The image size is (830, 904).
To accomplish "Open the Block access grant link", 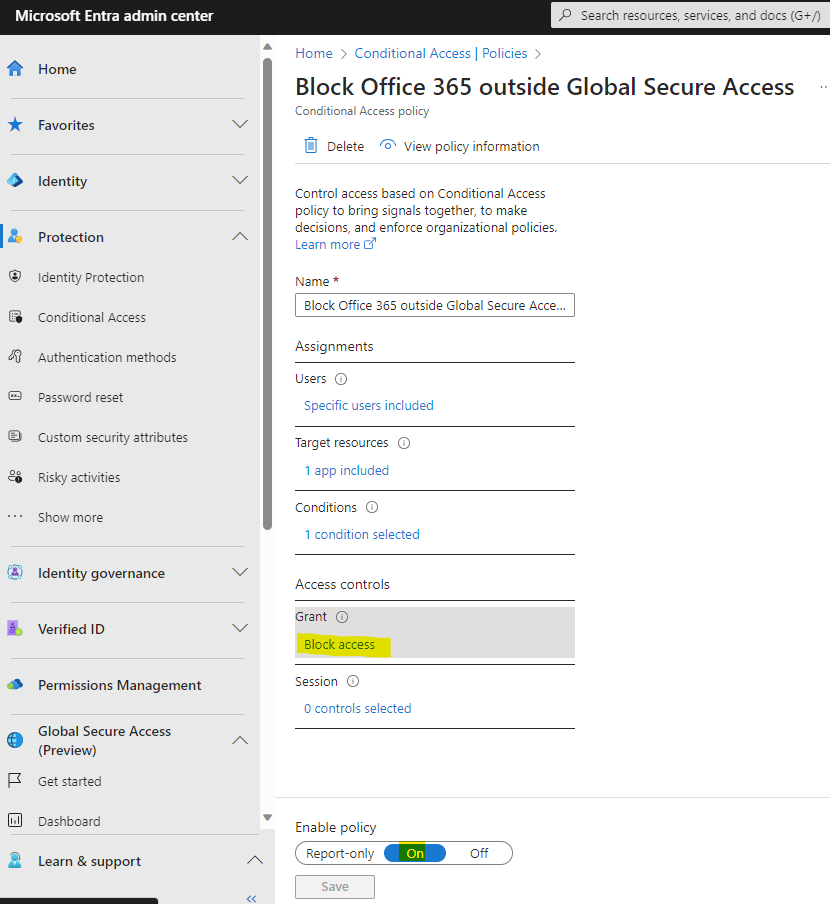I will [339, 645].
